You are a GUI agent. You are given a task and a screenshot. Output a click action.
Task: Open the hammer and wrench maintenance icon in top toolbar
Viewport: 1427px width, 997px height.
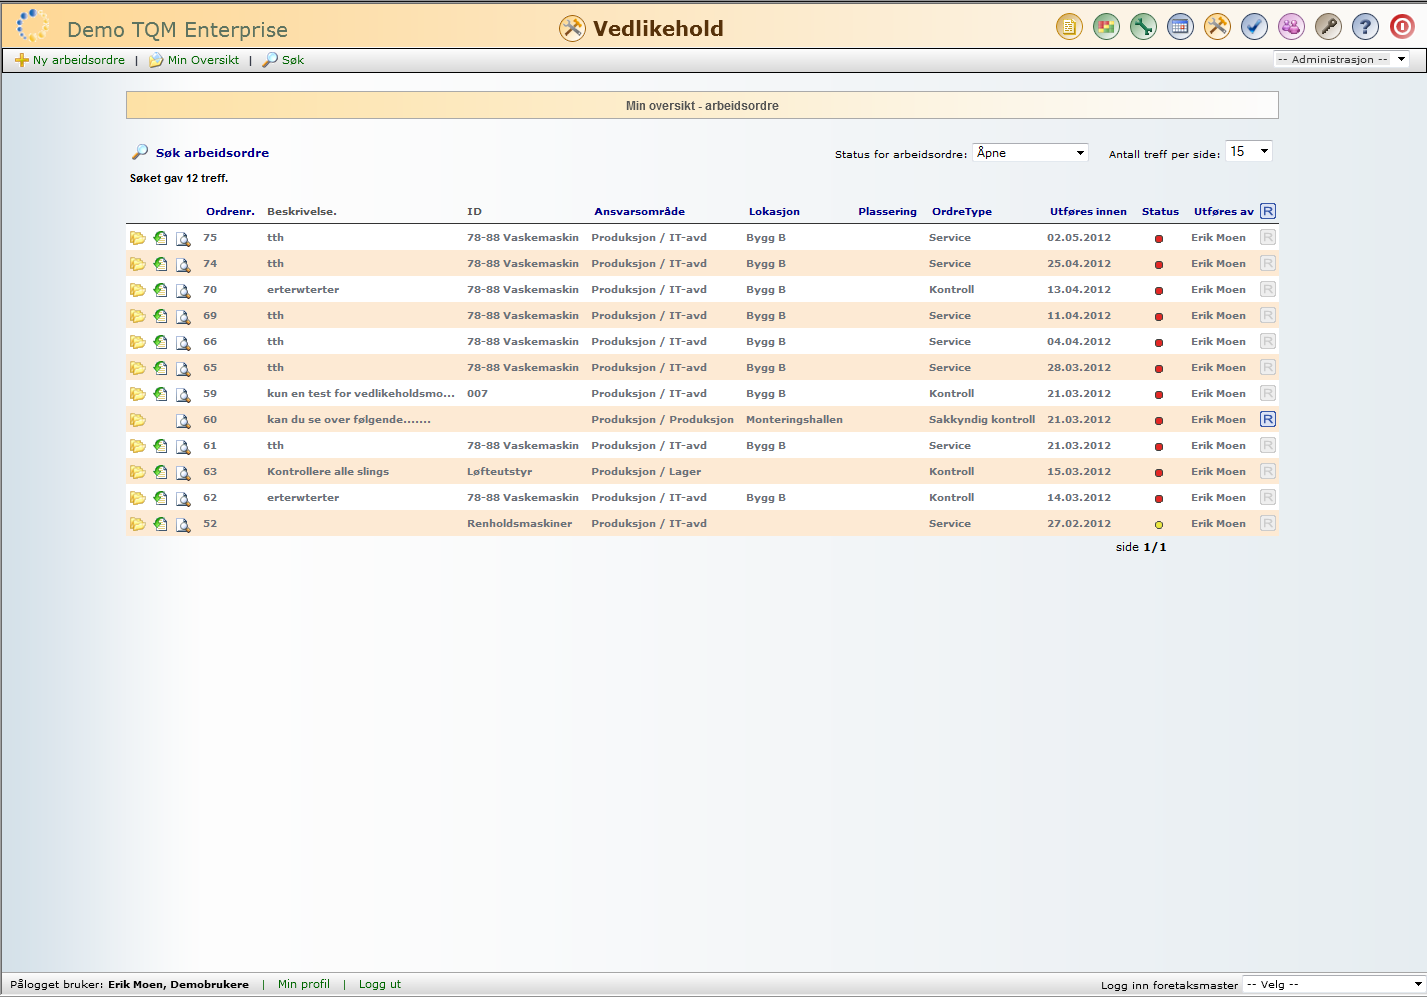click(x=1217, y=27)
